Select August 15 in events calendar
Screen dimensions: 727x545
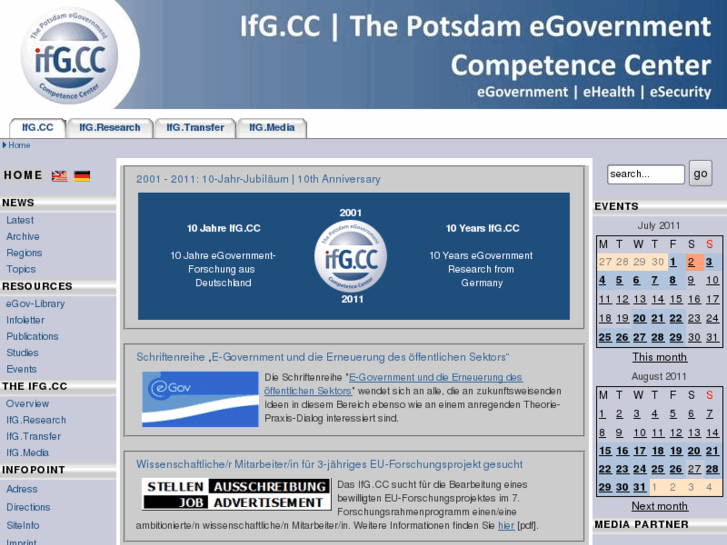[605, 451]
